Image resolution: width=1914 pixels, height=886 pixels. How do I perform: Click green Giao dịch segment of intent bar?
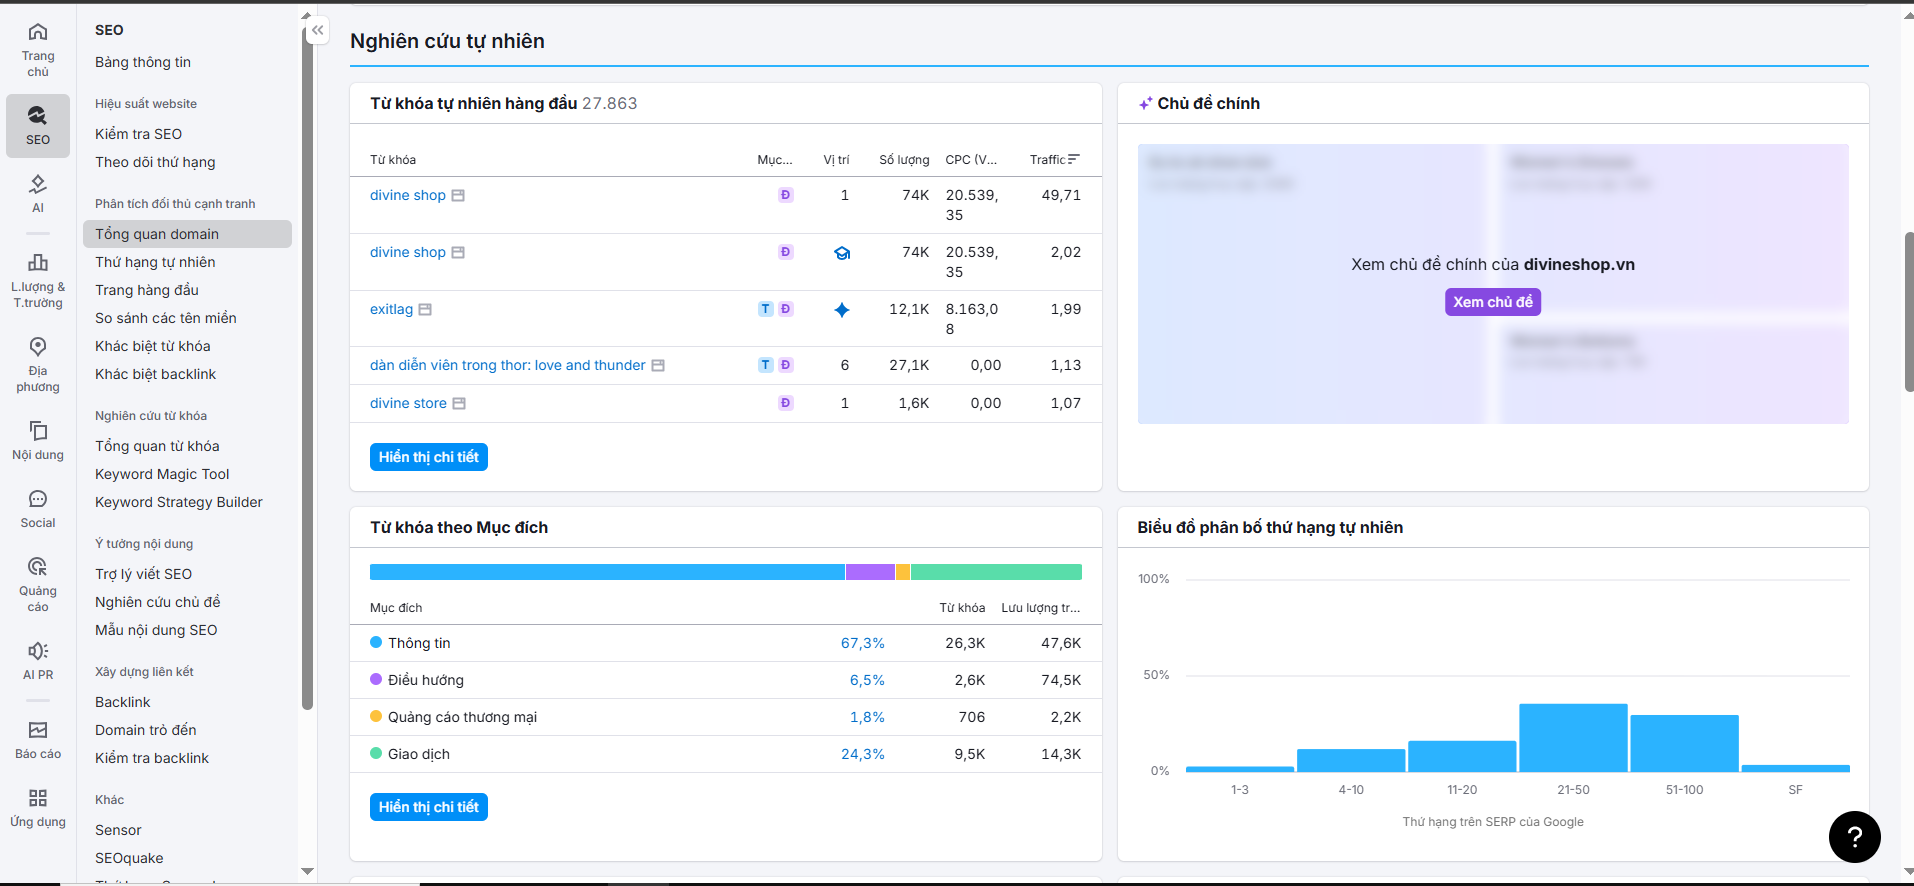coord(996,572)
